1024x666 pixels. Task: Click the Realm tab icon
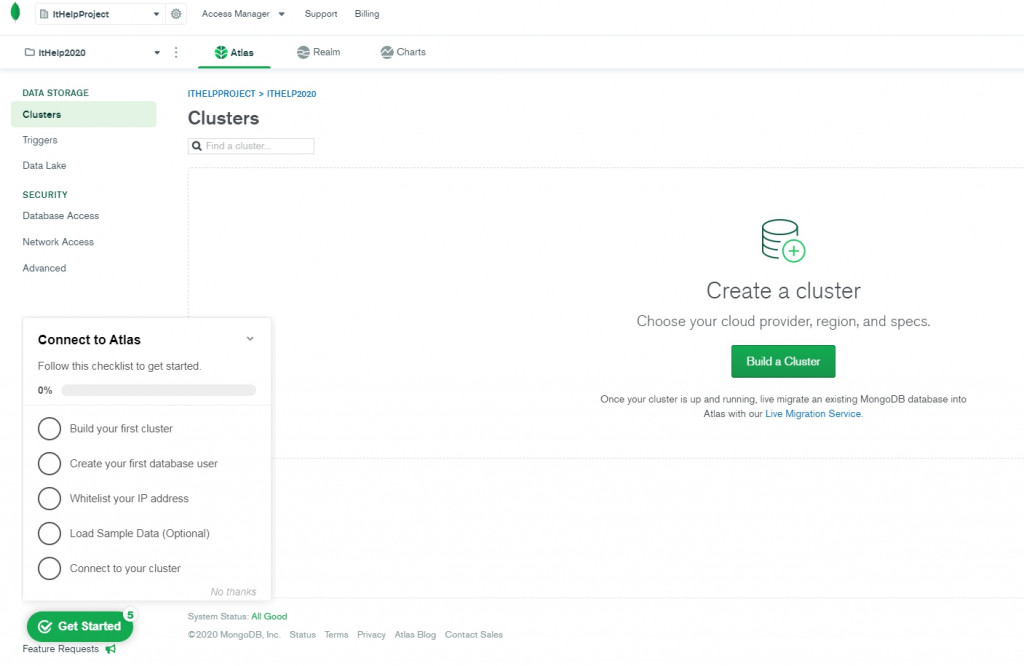tap(303, 52)
